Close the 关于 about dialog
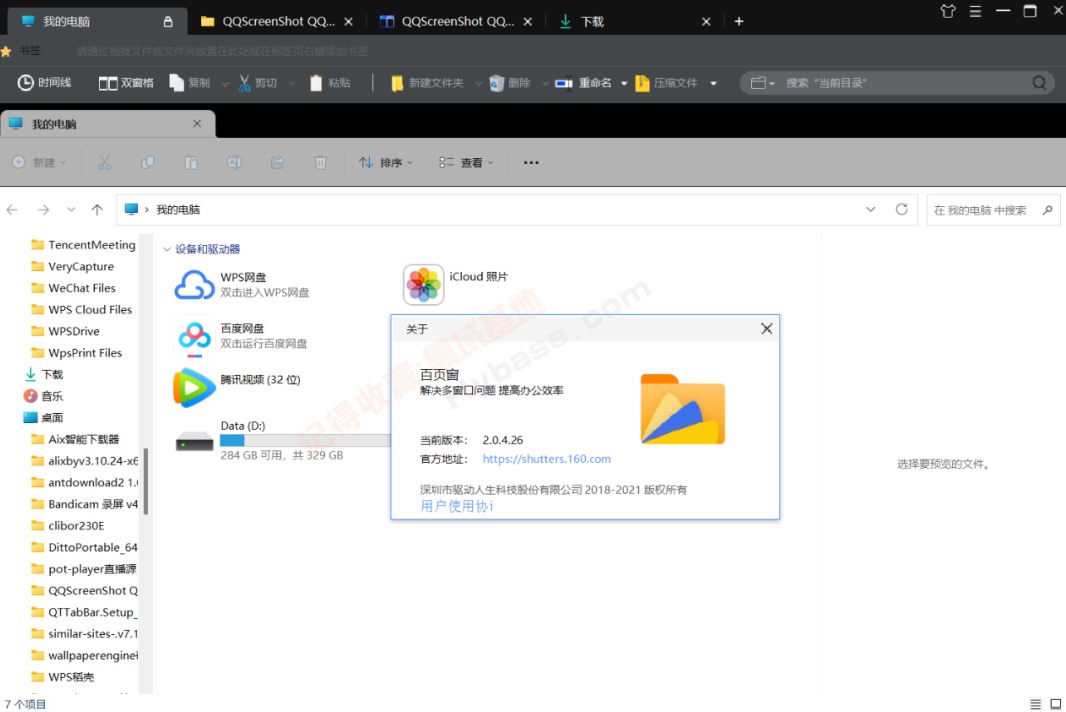This screenshot has height=712, width=1066. tap(766, 328)
